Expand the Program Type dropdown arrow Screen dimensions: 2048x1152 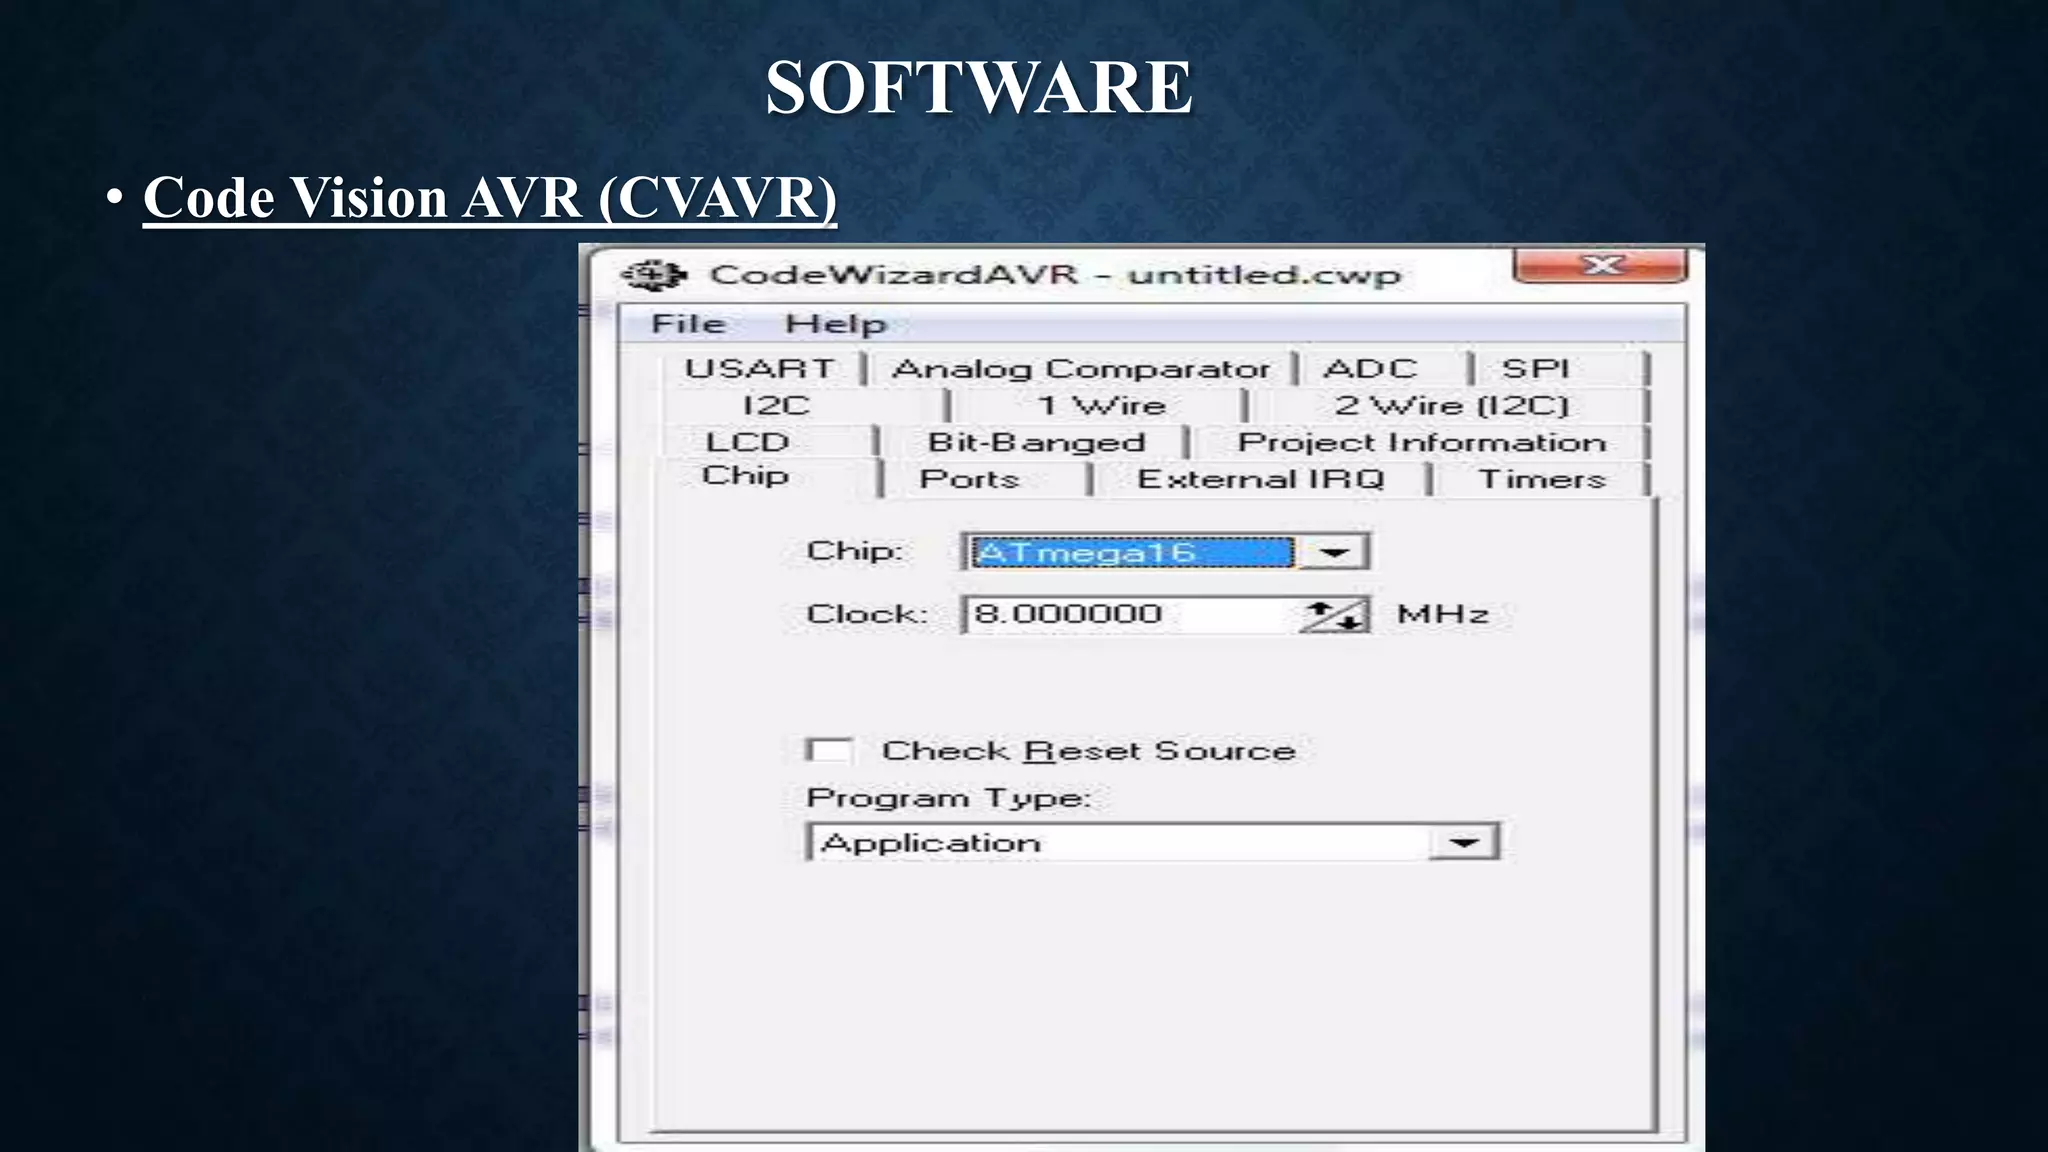point(1464,843)
